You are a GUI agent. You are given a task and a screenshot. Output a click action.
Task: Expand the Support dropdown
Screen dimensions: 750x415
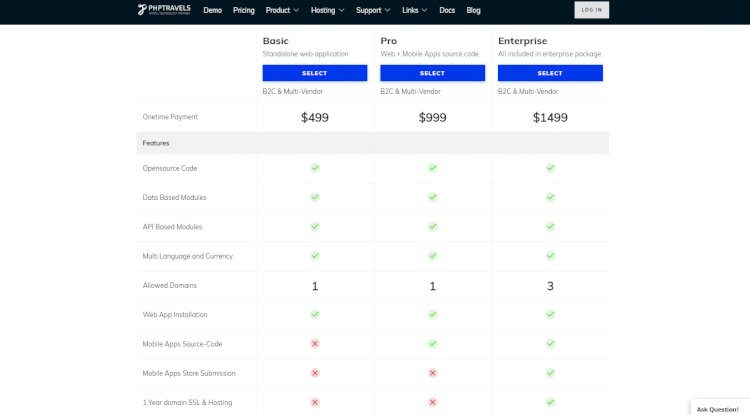[373, 10]
